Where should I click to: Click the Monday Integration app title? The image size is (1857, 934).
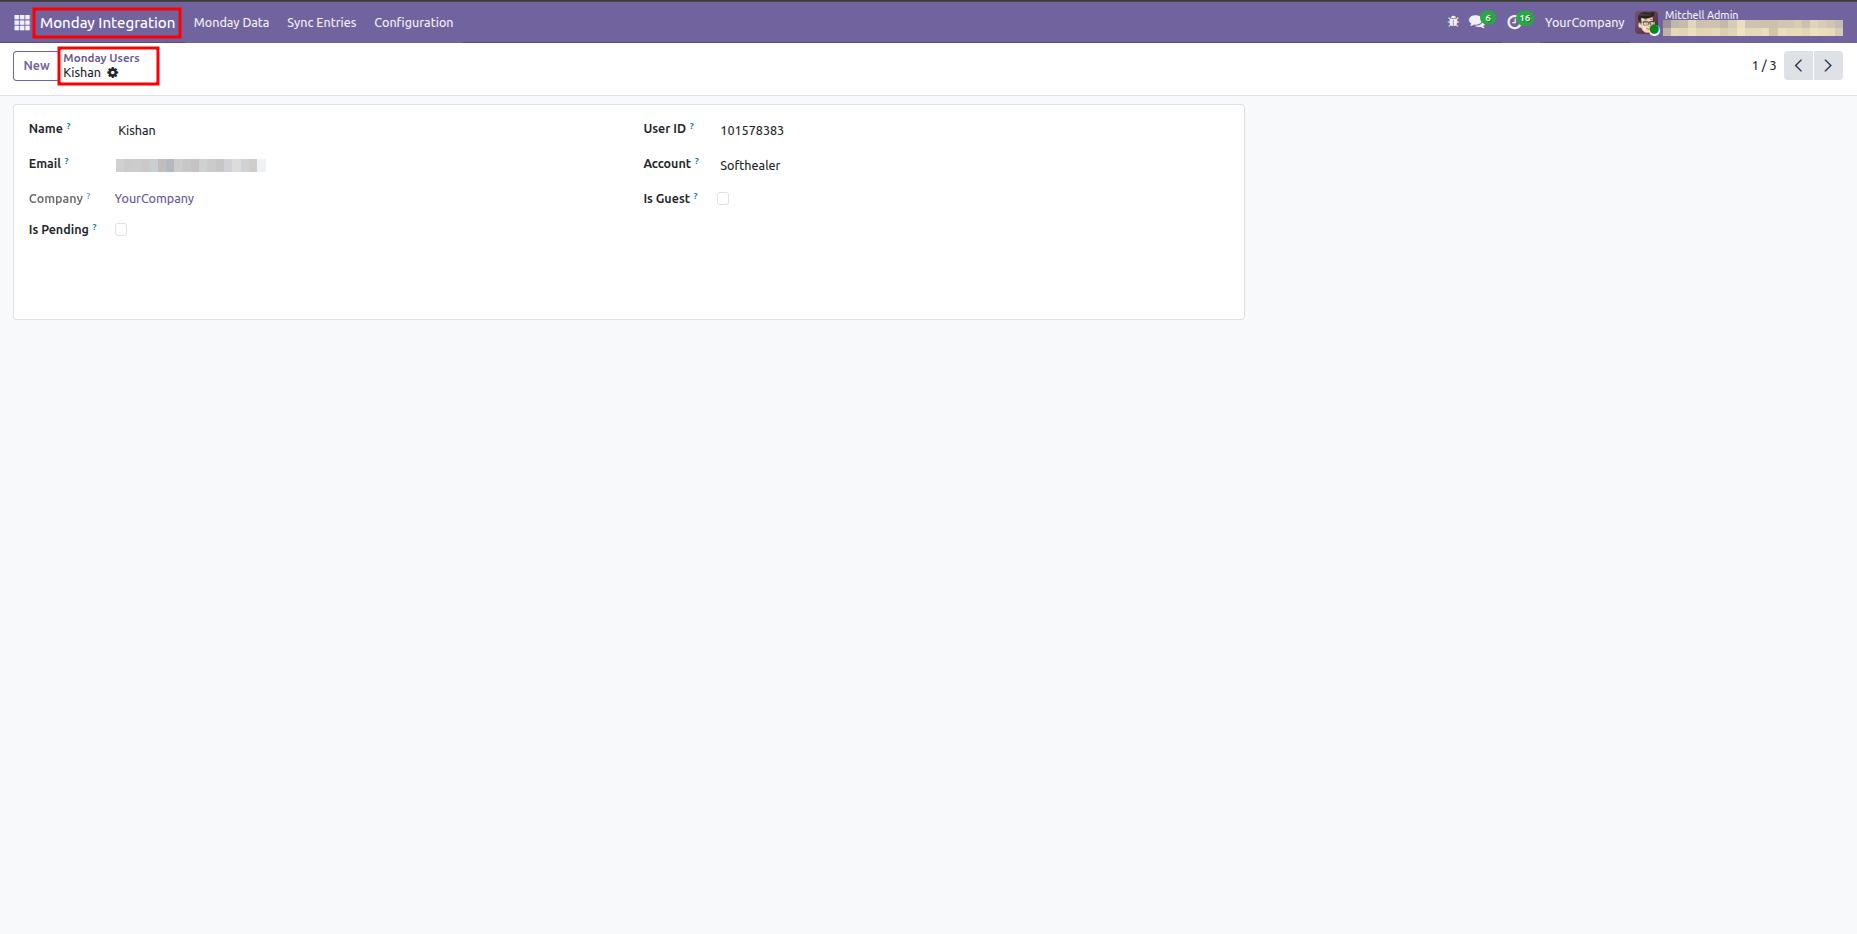[x=107, y=22]
